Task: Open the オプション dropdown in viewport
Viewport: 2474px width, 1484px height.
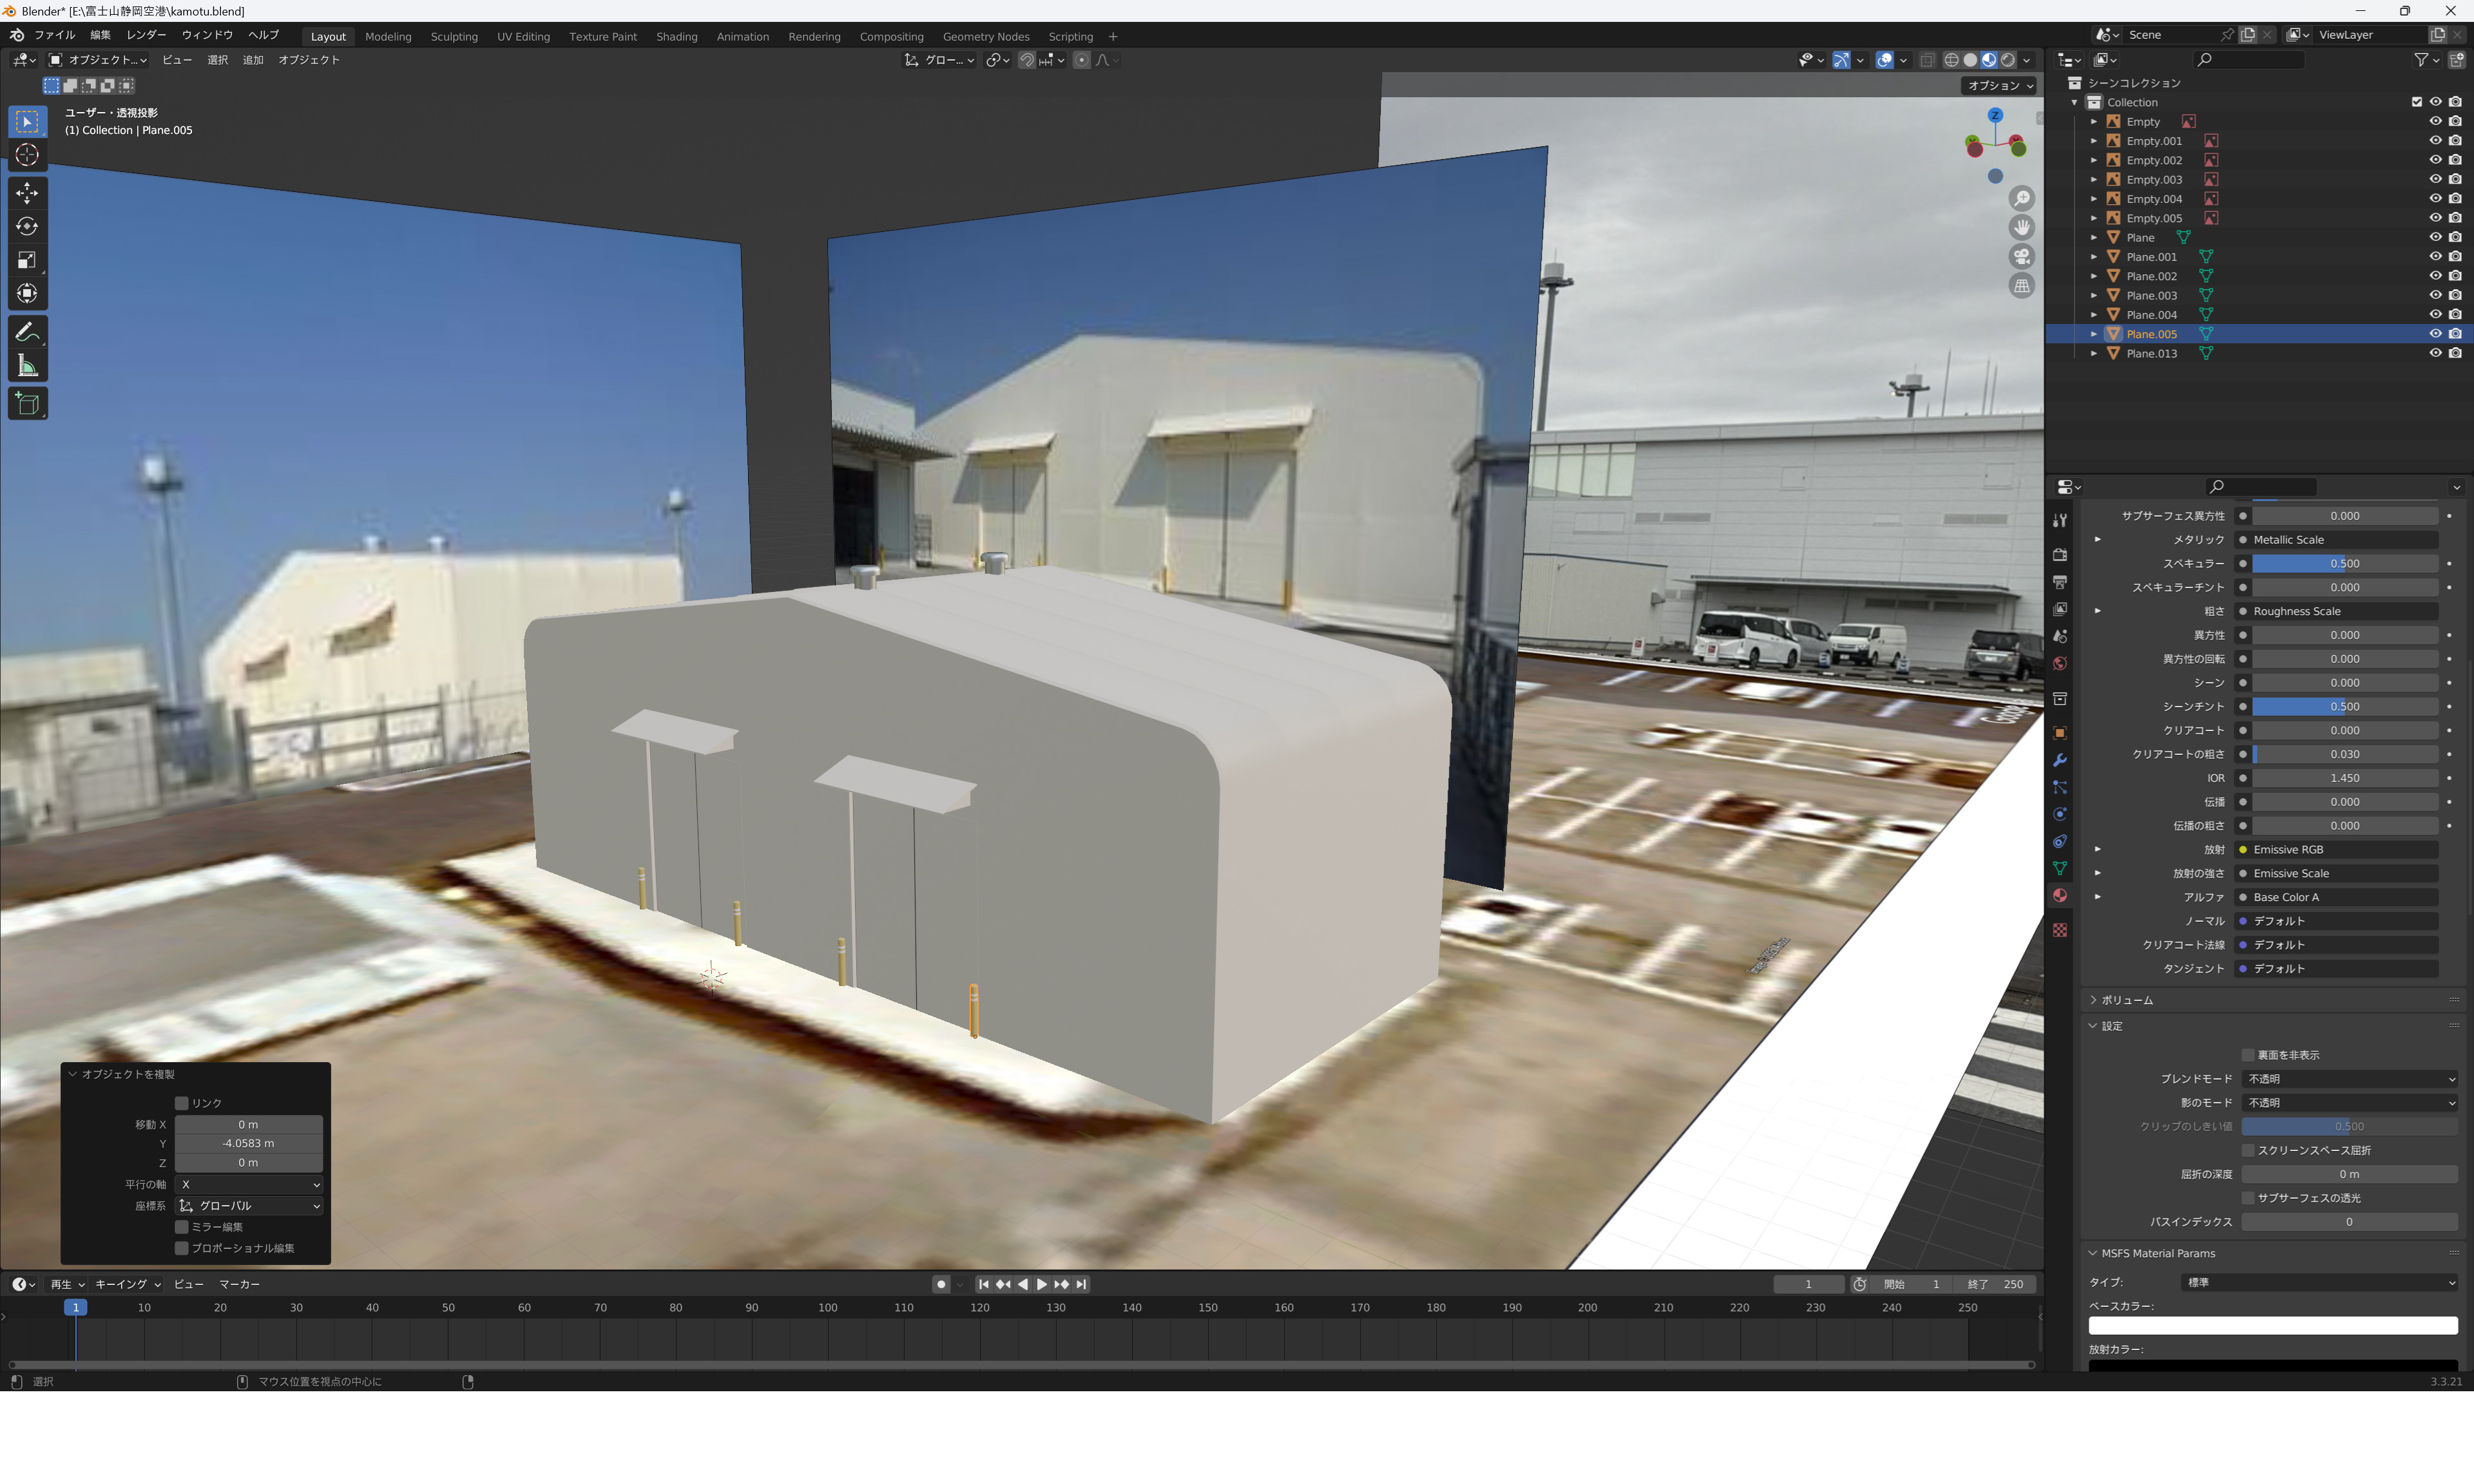Action: 2000,86
